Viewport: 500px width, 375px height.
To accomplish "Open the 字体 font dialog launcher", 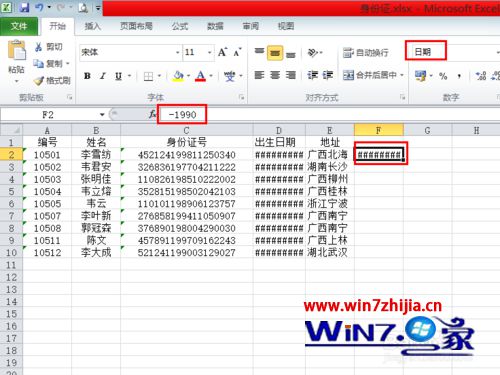I will pos(242,97).
